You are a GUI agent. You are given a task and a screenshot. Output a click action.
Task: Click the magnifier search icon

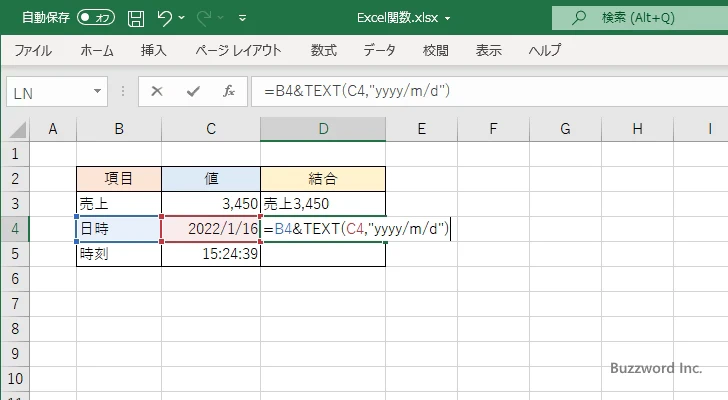578,18
